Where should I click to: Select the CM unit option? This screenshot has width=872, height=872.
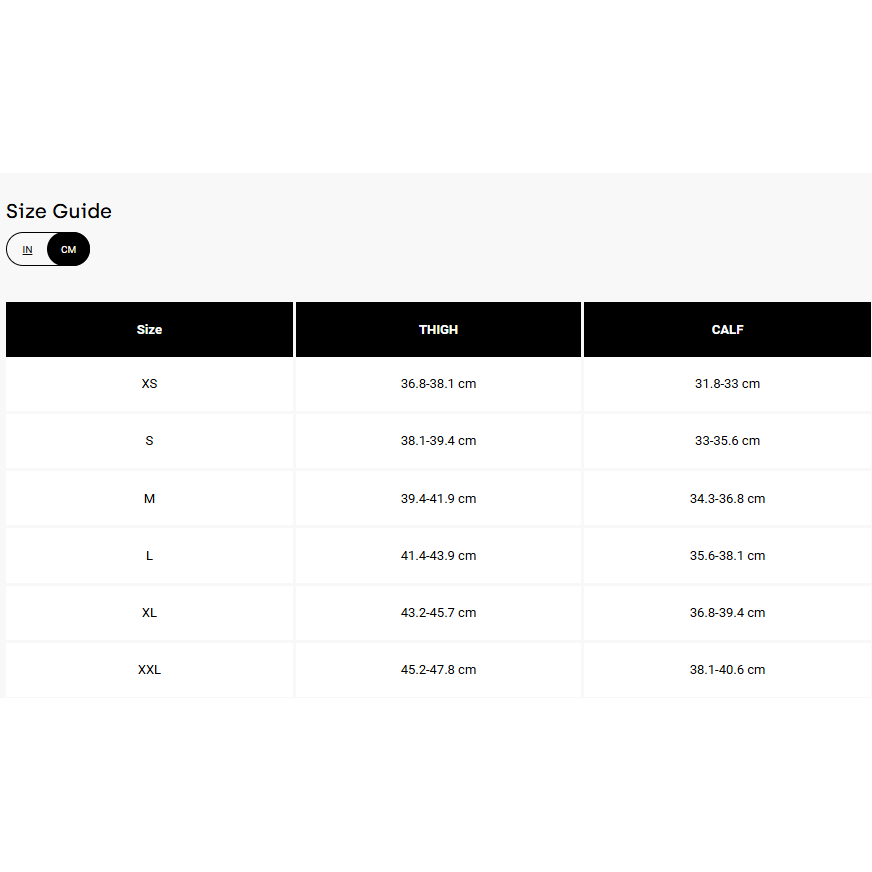(68, 250)
